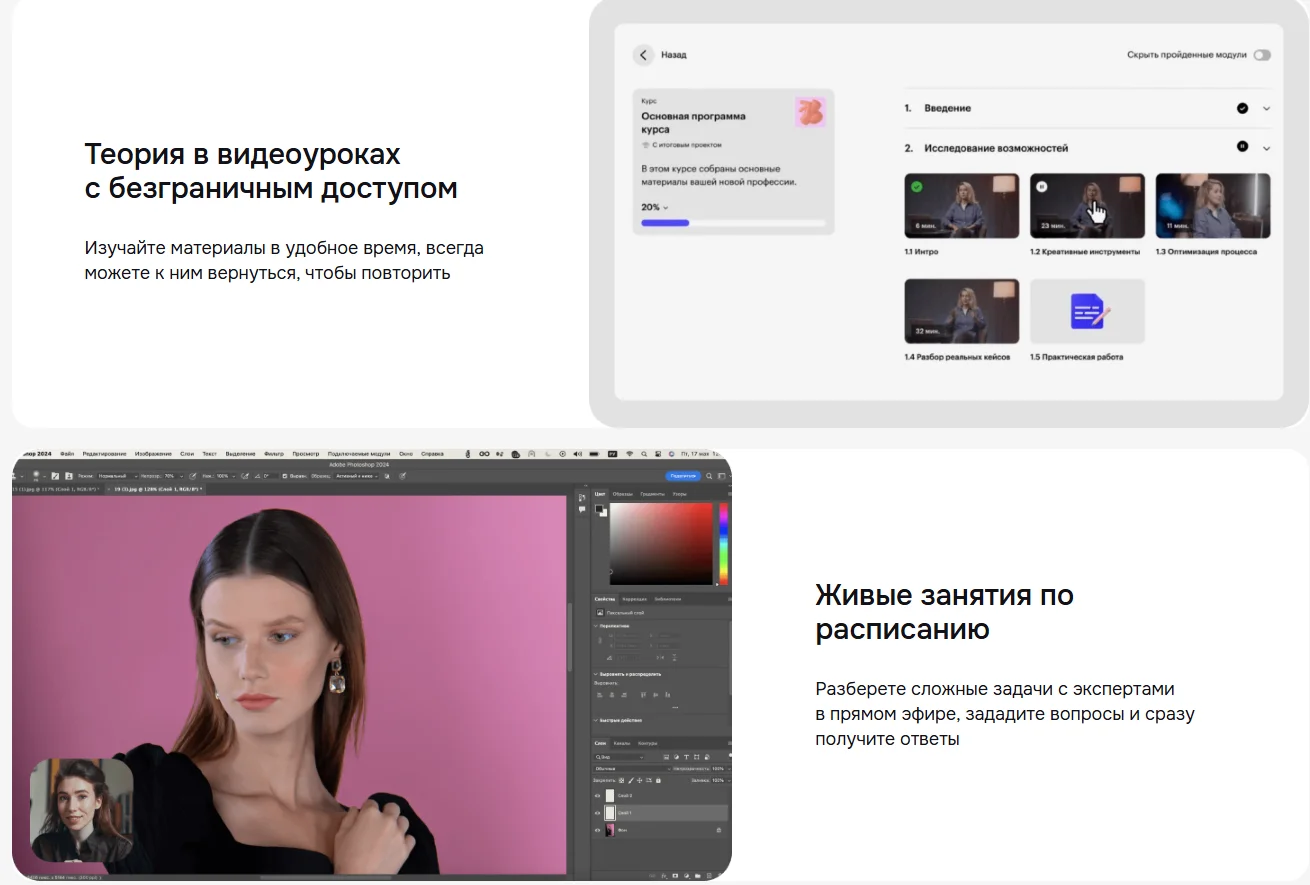Toggle visibility of layer 'Слой 1'
The width and height of the screenshot is (1310, 885).
tap(598, 813)
